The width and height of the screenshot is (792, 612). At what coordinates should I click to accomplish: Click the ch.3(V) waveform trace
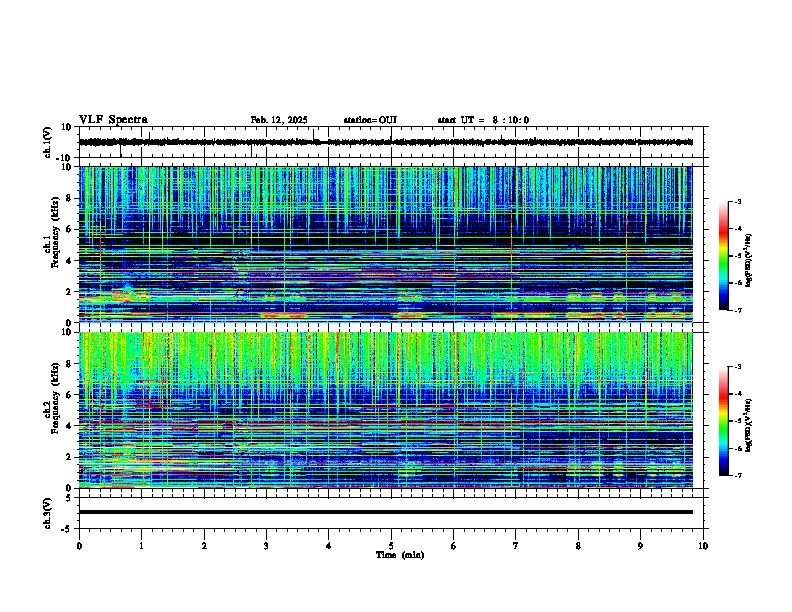pyautogui.click(x=385, y=512)
